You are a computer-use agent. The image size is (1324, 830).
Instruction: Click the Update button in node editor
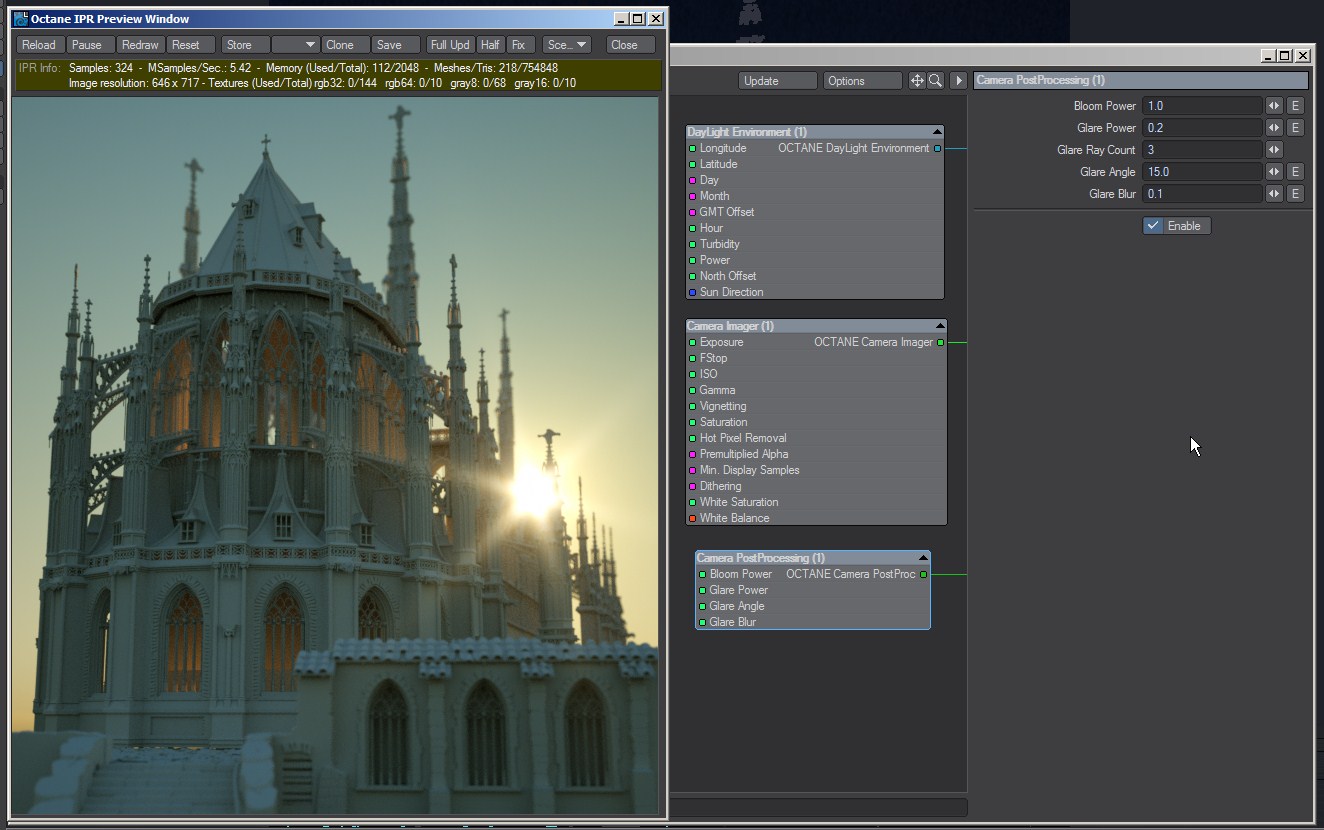pyautogui.click(x=777, y=81)
